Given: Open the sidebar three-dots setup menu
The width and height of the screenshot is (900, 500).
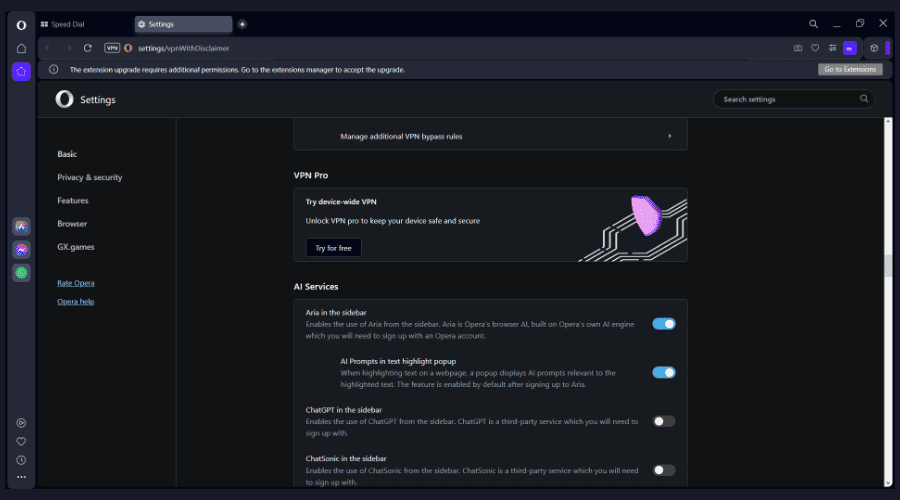Looking at the screenshot, I should [x=21, y=477].
